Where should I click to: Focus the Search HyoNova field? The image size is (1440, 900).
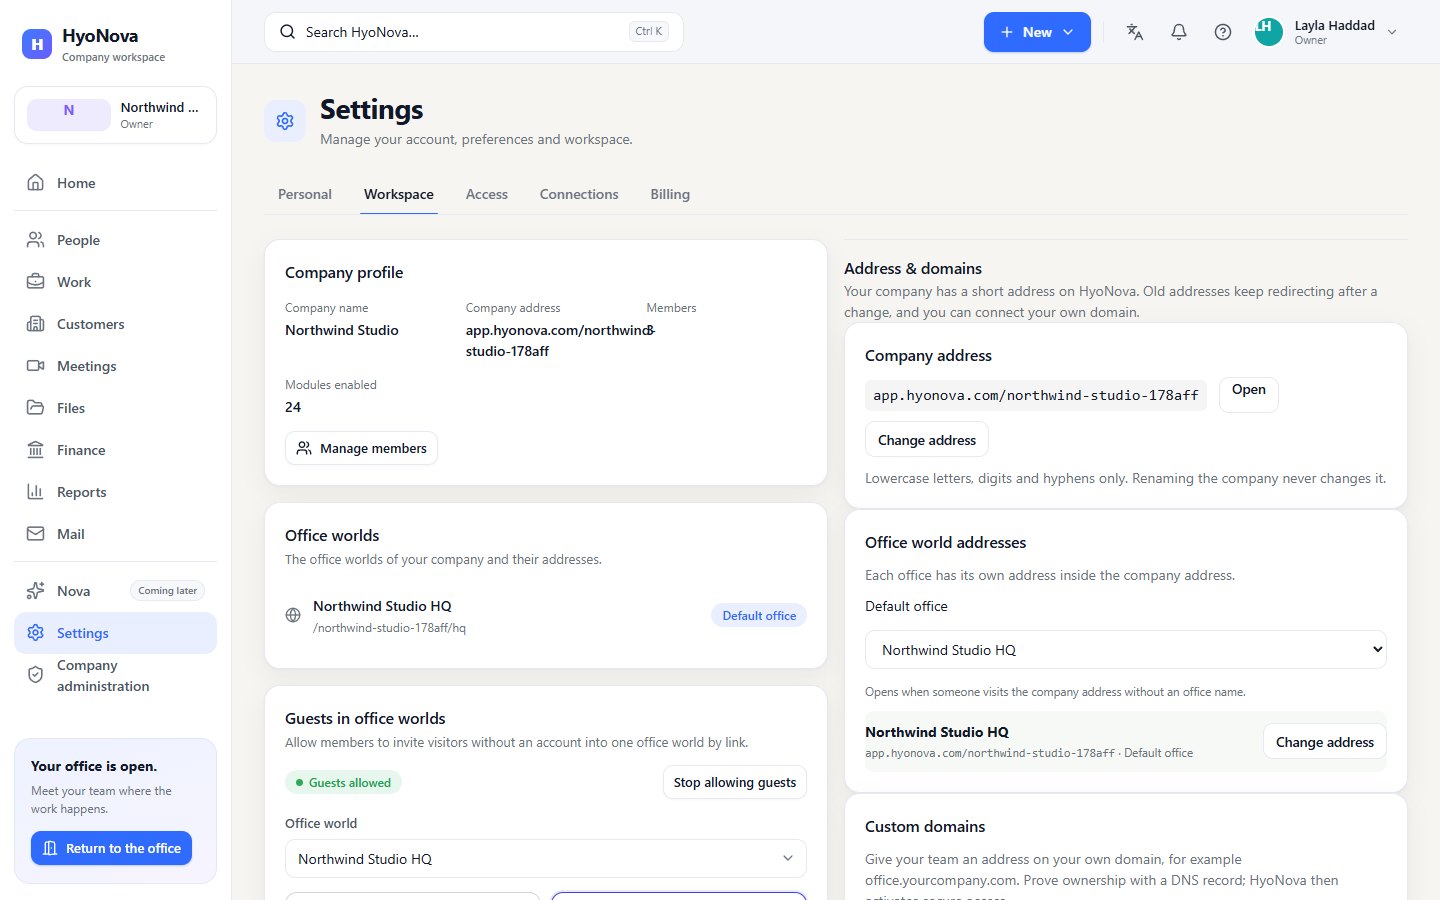(474, 32)
